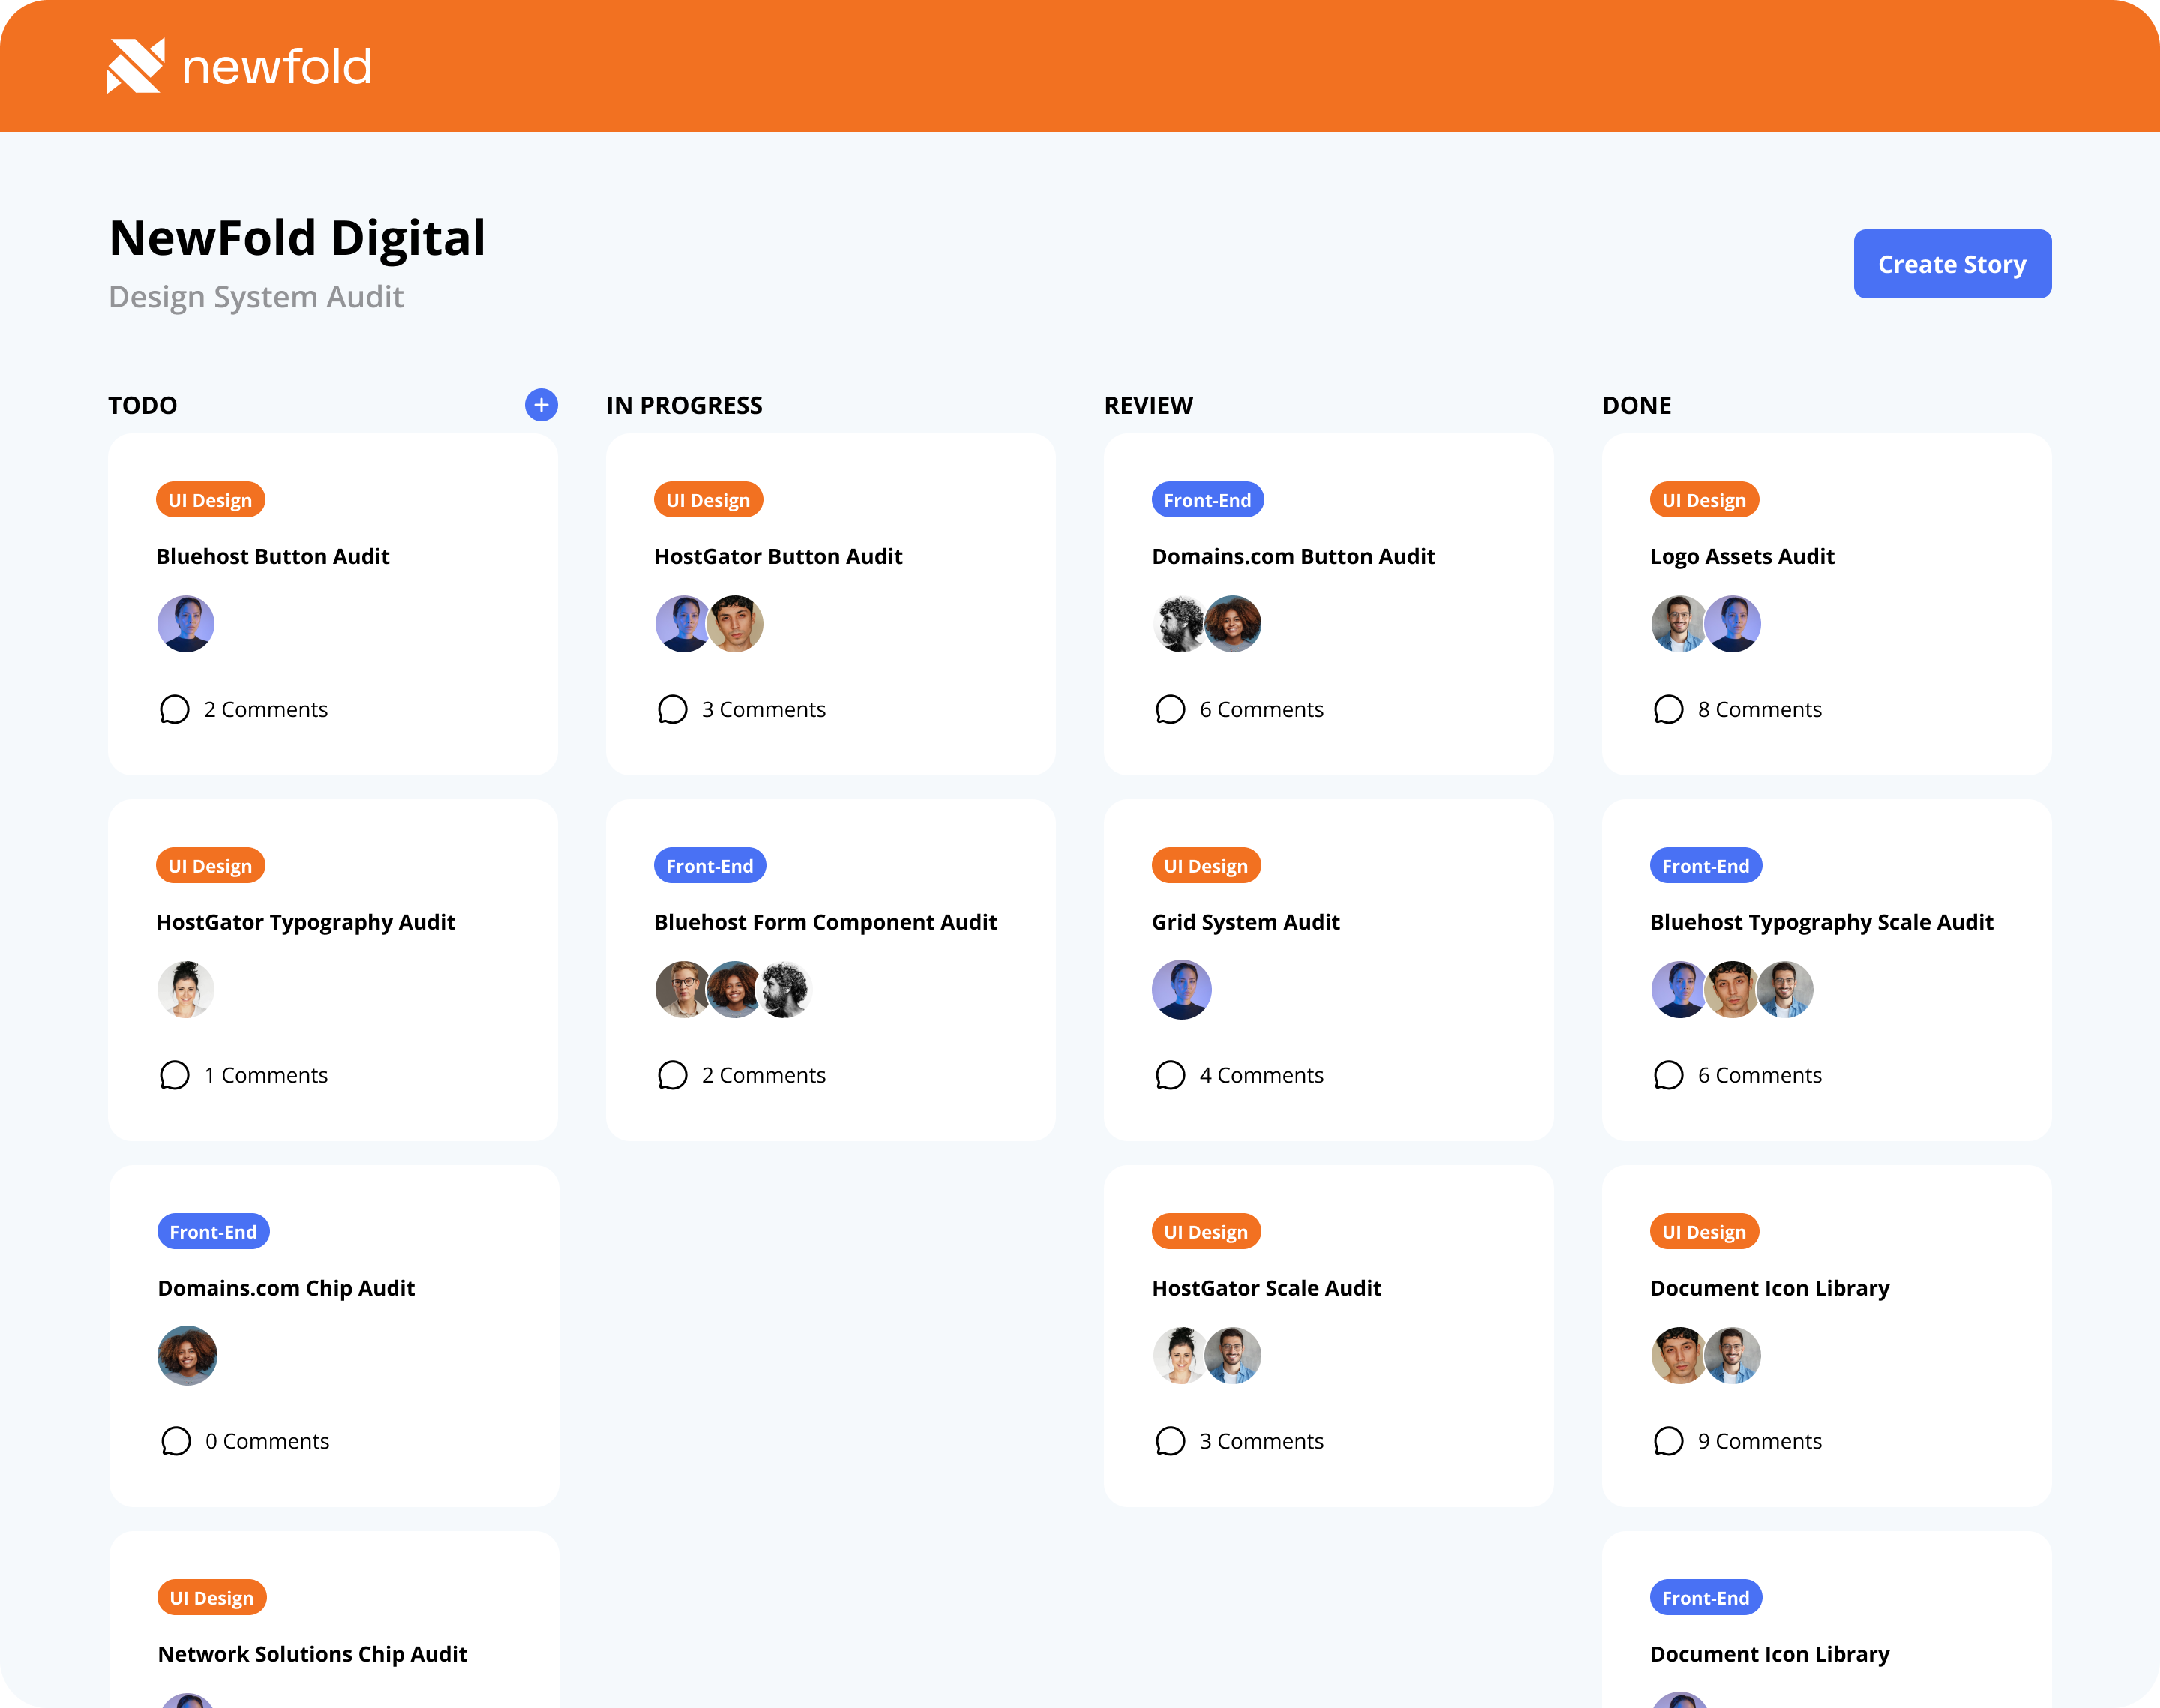Open comments on Domains.com Chip Audit

coord(247,1441)
